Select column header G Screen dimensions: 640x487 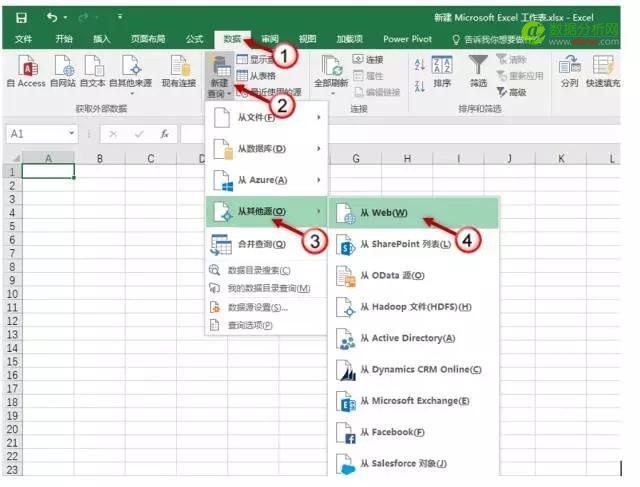tap(356, 158)
